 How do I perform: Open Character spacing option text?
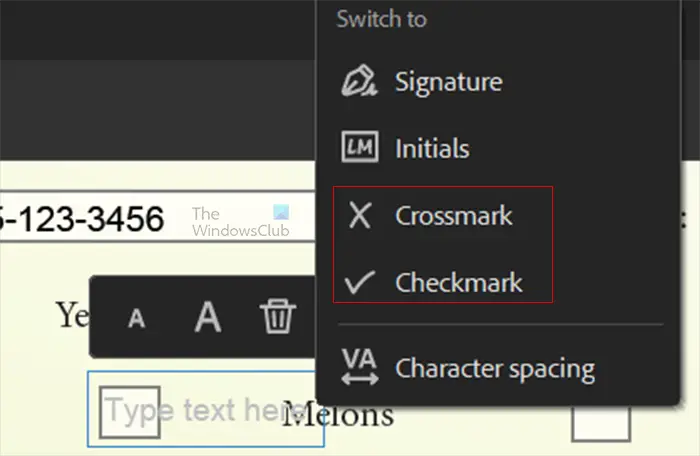495,368
